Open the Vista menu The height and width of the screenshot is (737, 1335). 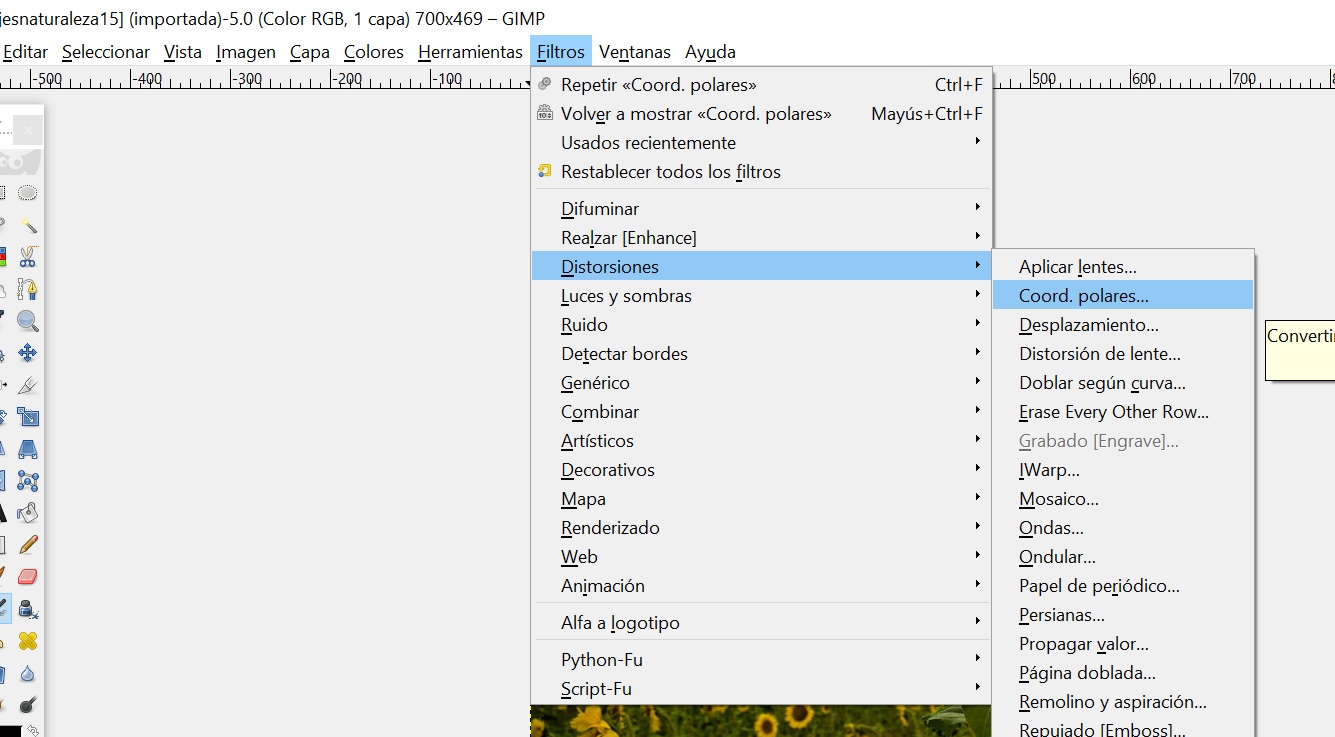(183, 52)
